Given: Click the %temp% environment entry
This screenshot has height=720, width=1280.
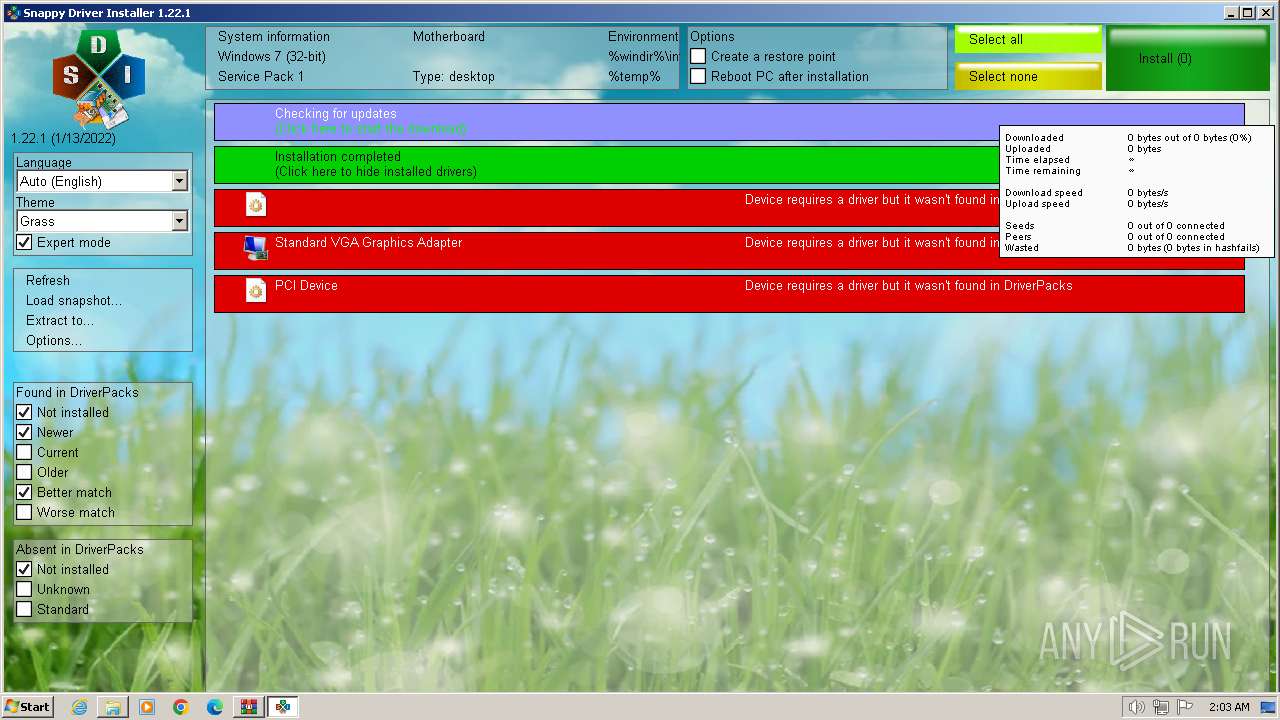Looking at the screenshot, I should point(634,77).
